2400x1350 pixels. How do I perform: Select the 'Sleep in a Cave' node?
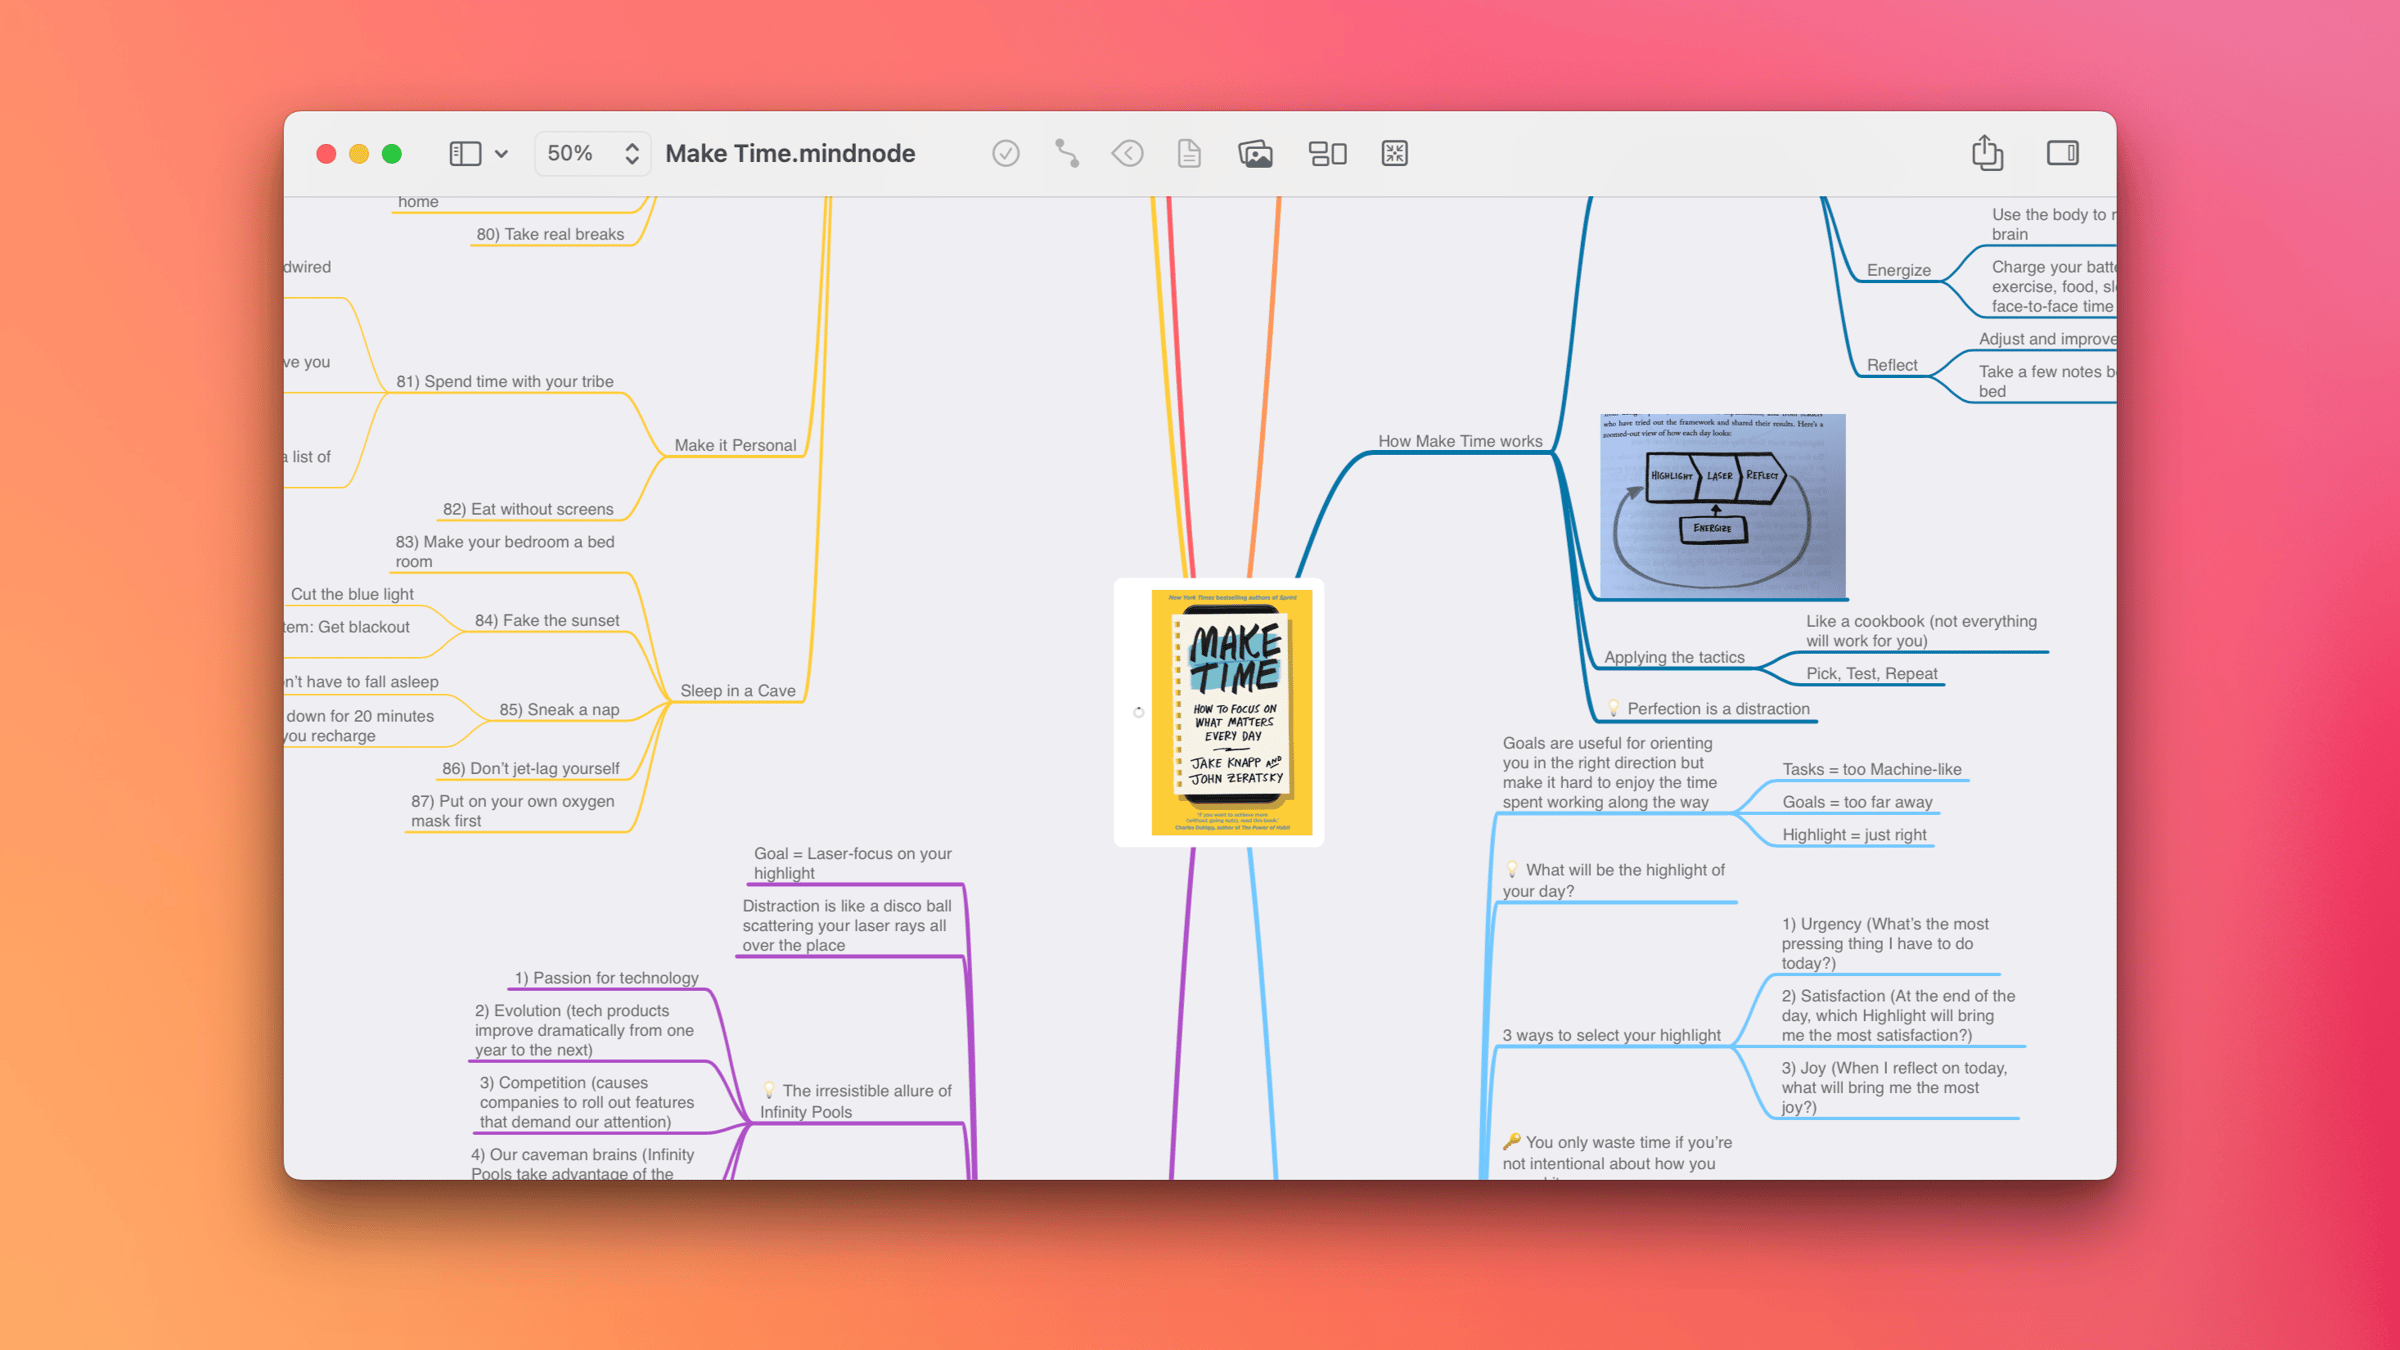click(738, 690)
